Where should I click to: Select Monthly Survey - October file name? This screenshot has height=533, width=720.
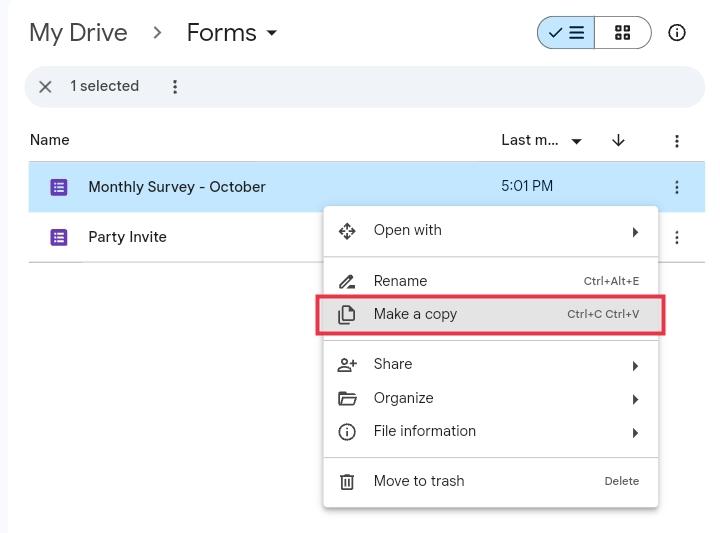pos(177,187)
